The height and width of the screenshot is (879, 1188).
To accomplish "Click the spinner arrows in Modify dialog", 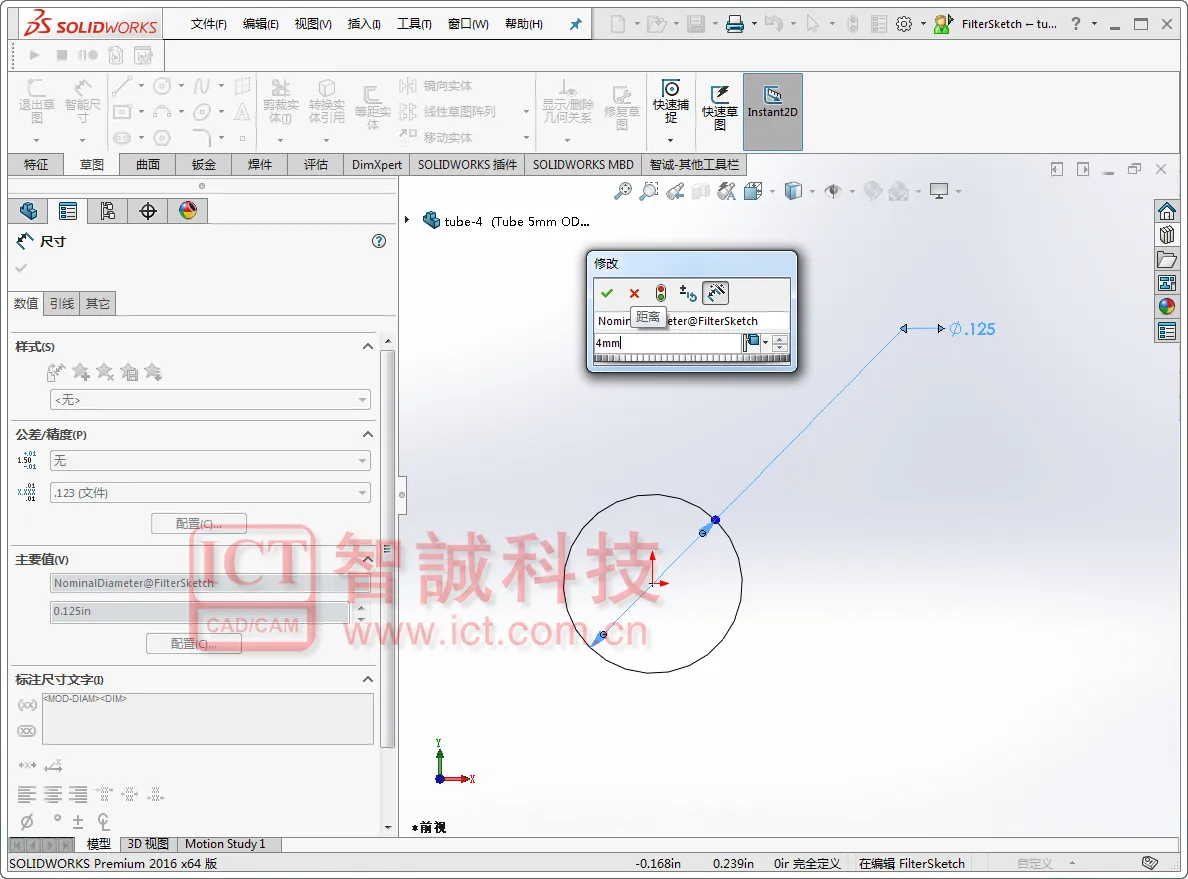I will (780, 343).
